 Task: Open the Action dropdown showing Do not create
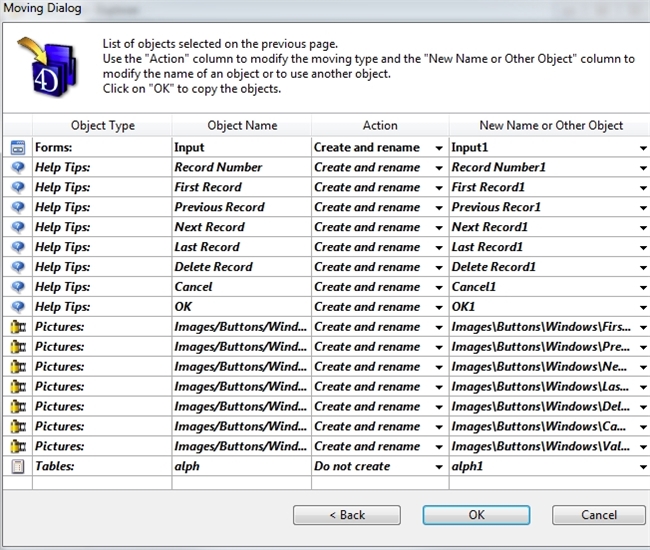click(x=439, y=468)
